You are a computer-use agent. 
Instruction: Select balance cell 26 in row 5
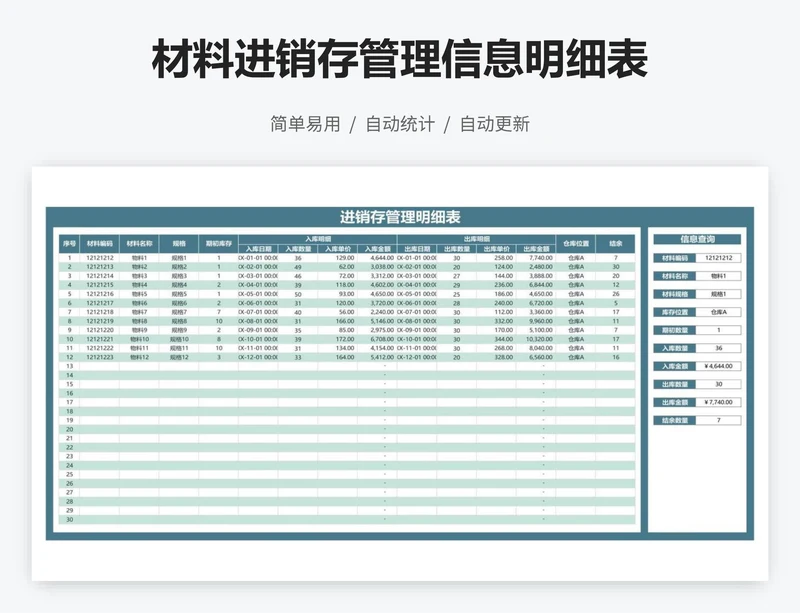tap(615, 294)
